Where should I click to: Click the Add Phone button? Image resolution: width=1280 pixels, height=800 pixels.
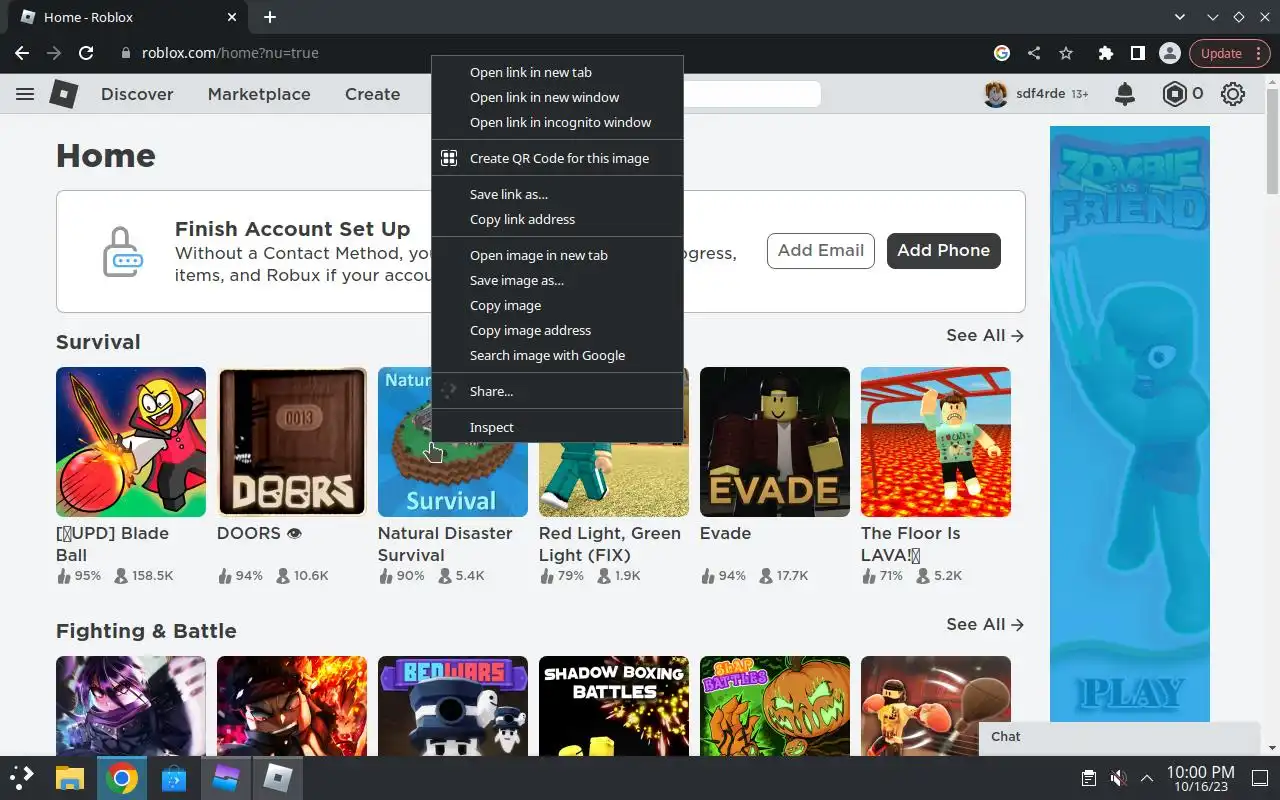point(944,251)
